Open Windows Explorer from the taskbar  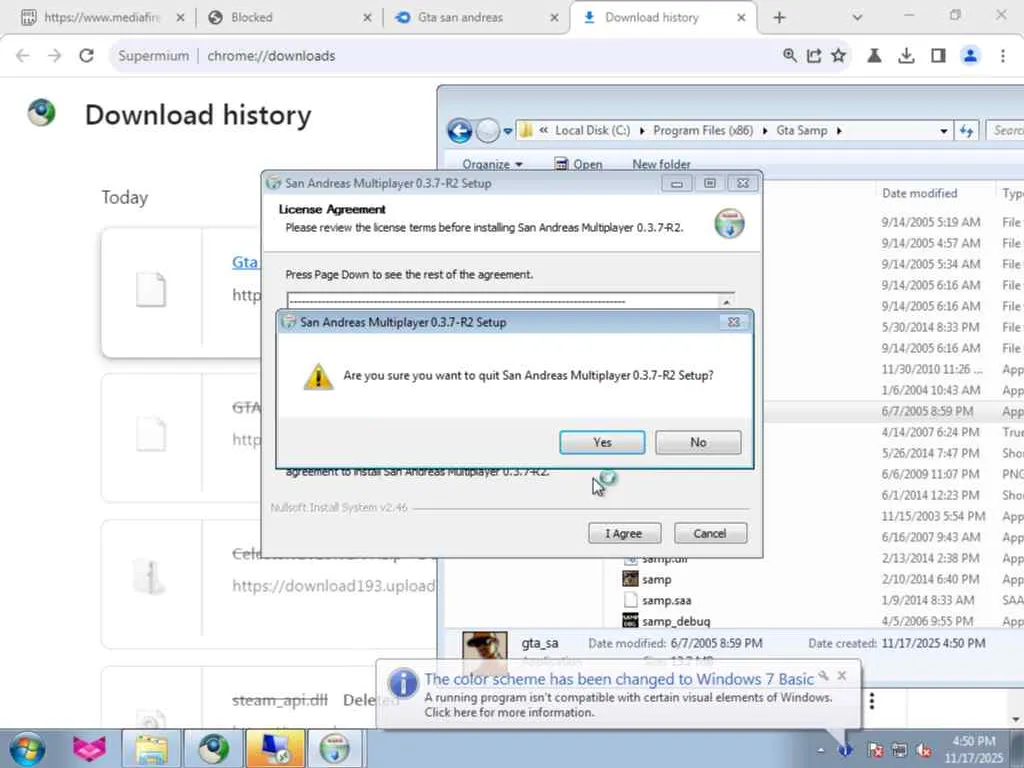click(x=151, y=749)
